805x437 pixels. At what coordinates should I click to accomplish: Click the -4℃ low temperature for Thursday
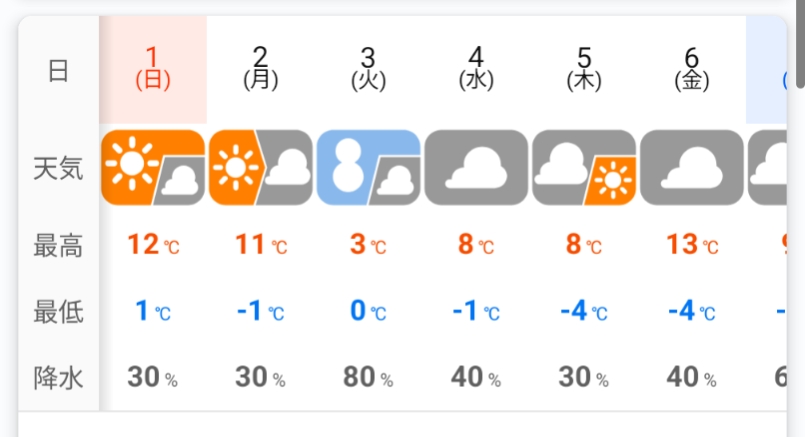(584, 311)
